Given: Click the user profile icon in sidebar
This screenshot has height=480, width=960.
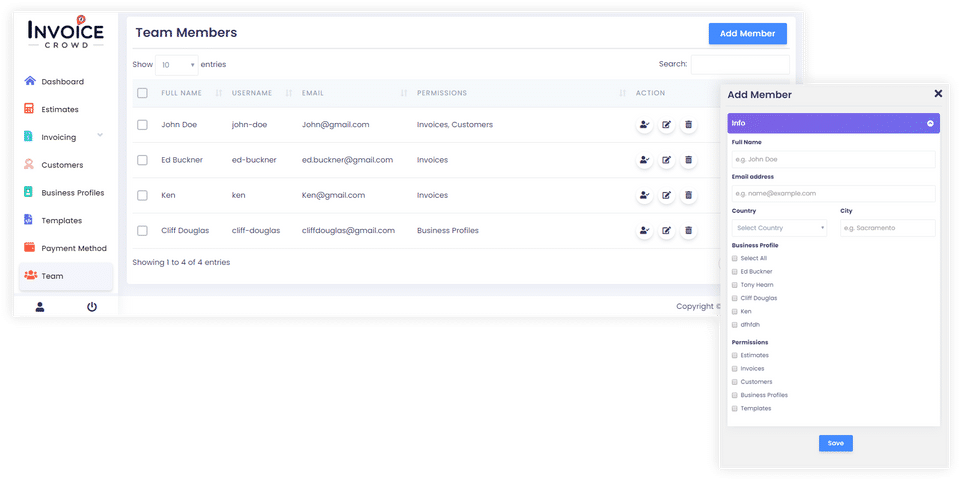Looking at the screenshot, I should coord(40,307).
